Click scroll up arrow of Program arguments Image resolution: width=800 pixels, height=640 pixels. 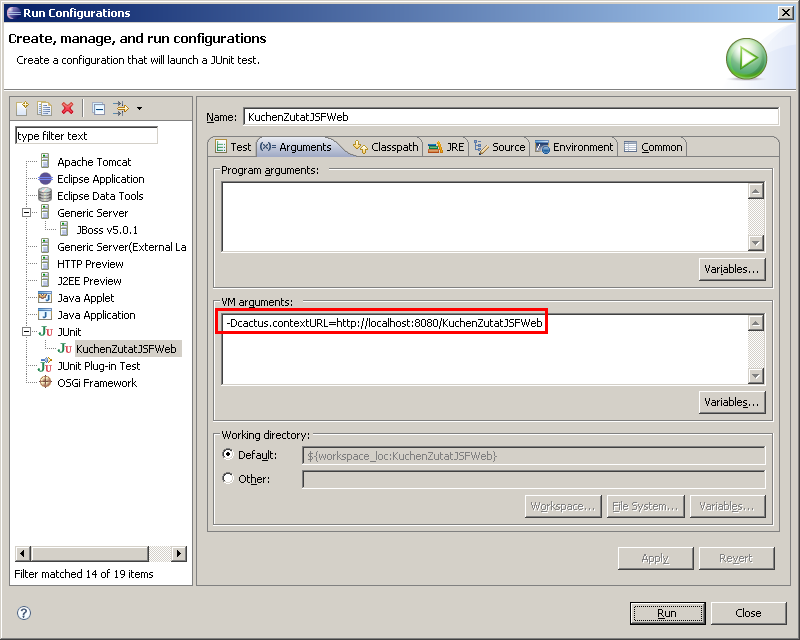(x=756, y=191)
